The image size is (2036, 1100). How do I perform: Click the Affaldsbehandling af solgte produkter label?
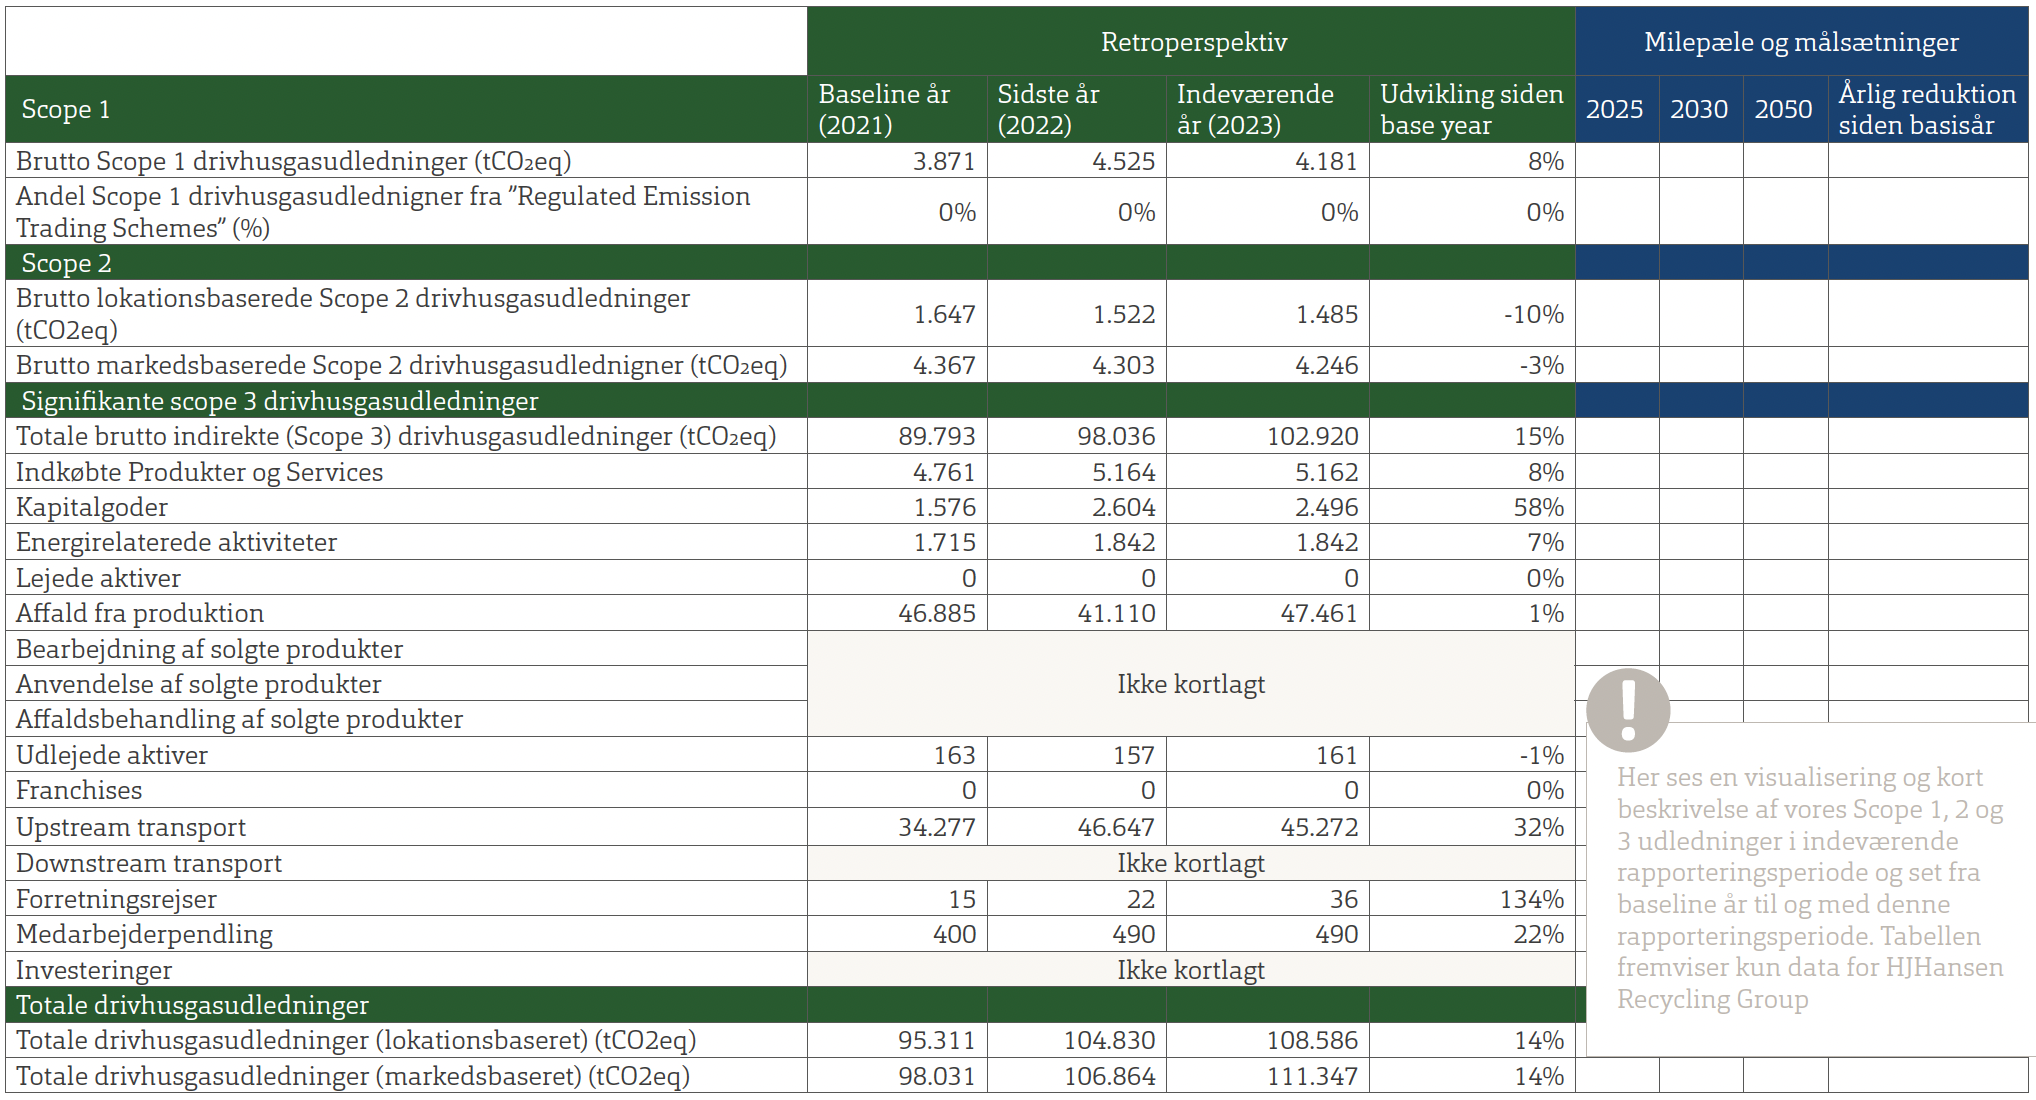pos(239,719)
